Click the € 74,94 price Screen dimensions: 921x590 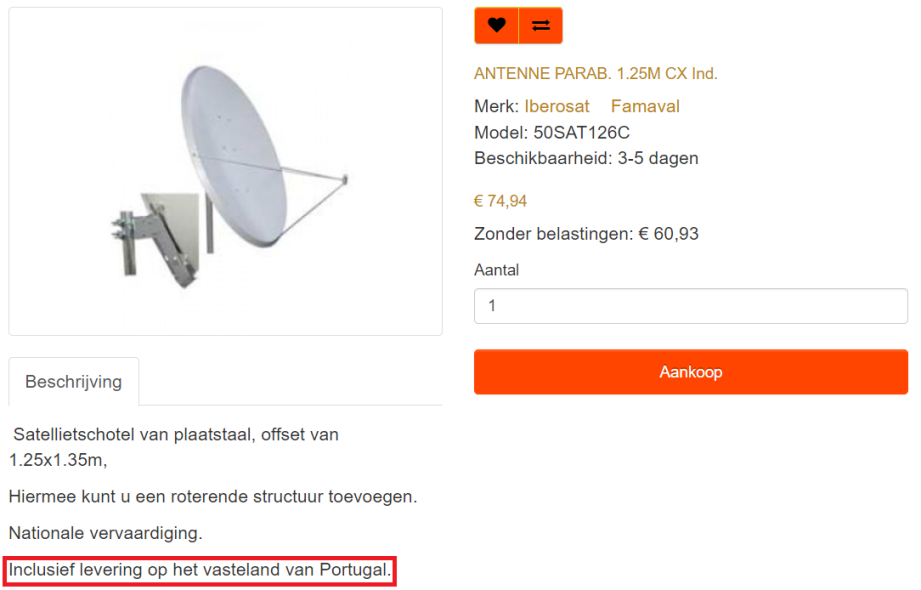(x=500, y=201)
